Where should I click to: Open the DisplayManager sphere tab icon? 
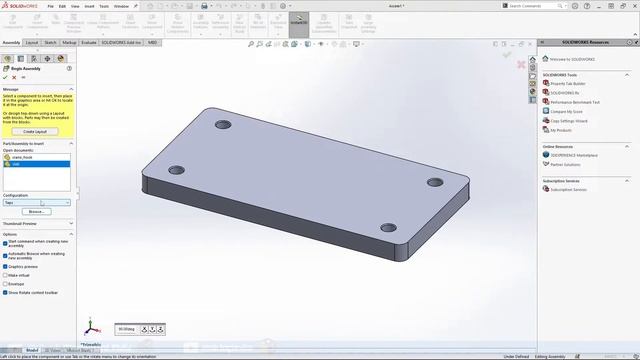tap(61, 59)
